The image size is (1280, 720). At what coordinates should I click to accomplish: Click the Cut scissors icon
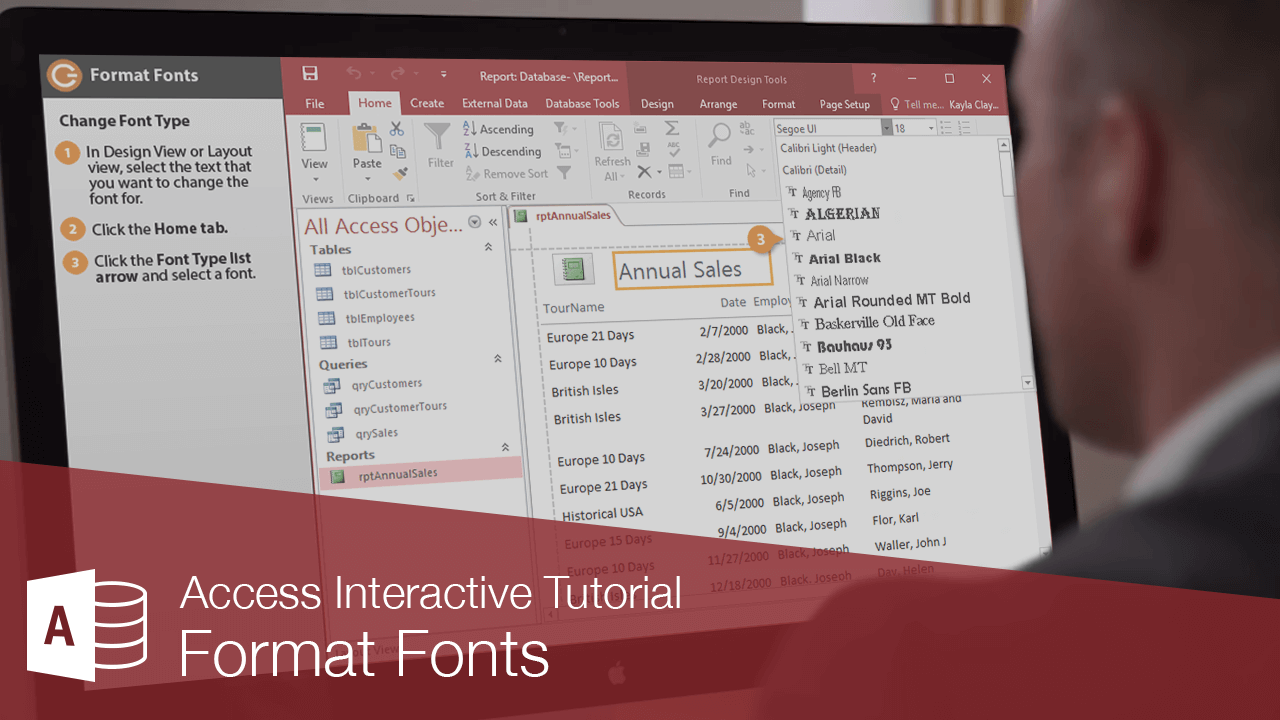395,129
